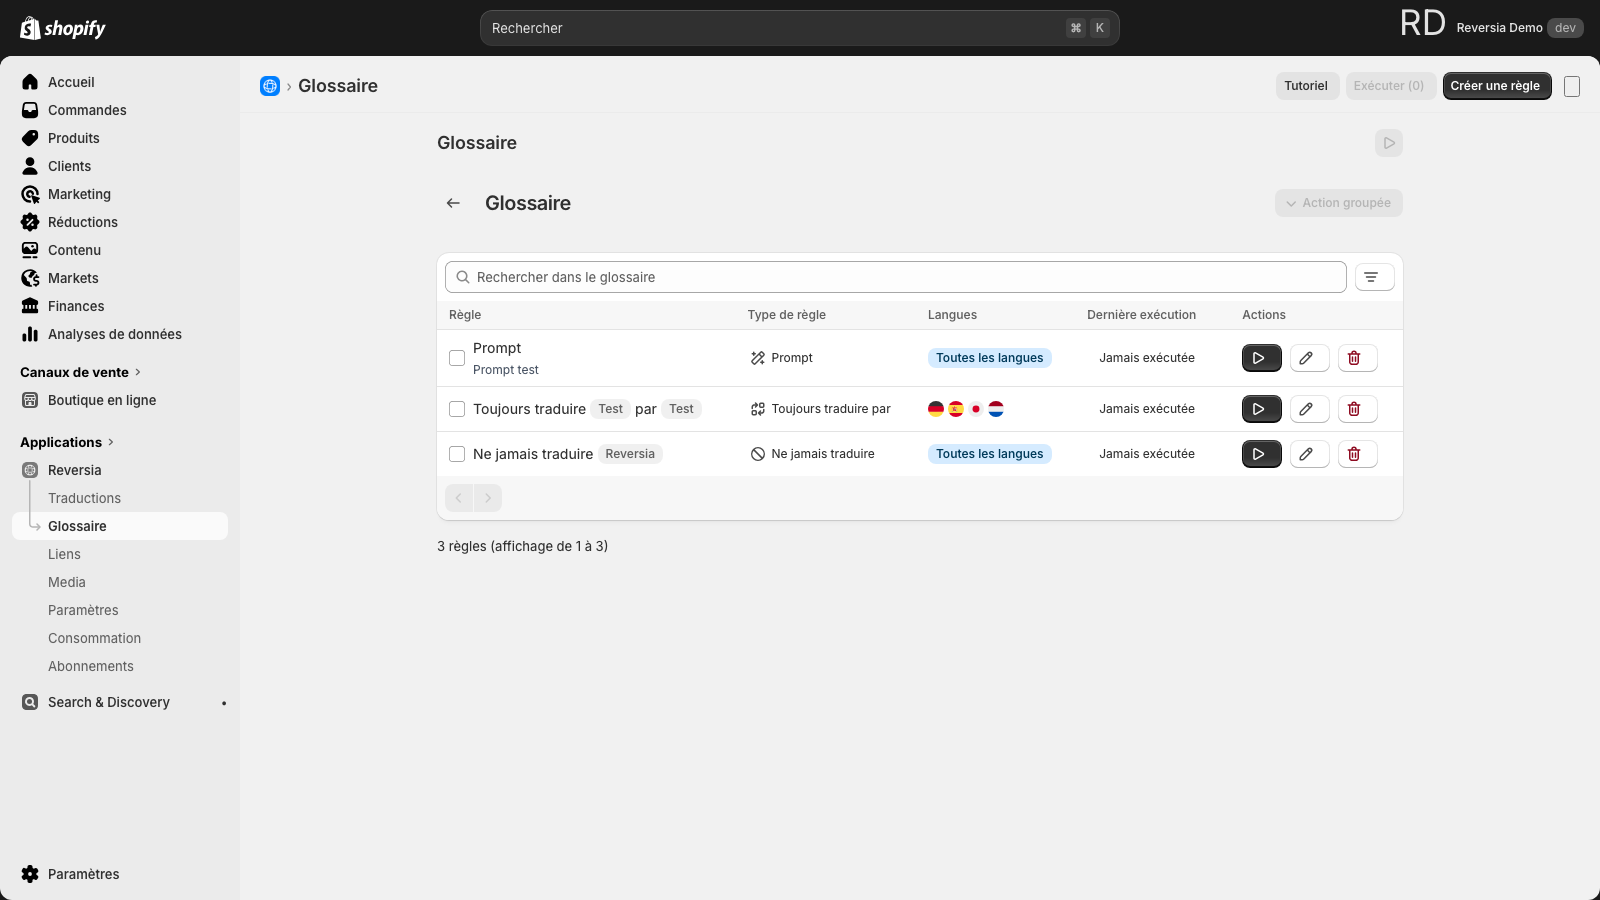Screen dimensions: 1600x900
Task: Open the Action groupée dropdown
Action: pos(1338,203)
